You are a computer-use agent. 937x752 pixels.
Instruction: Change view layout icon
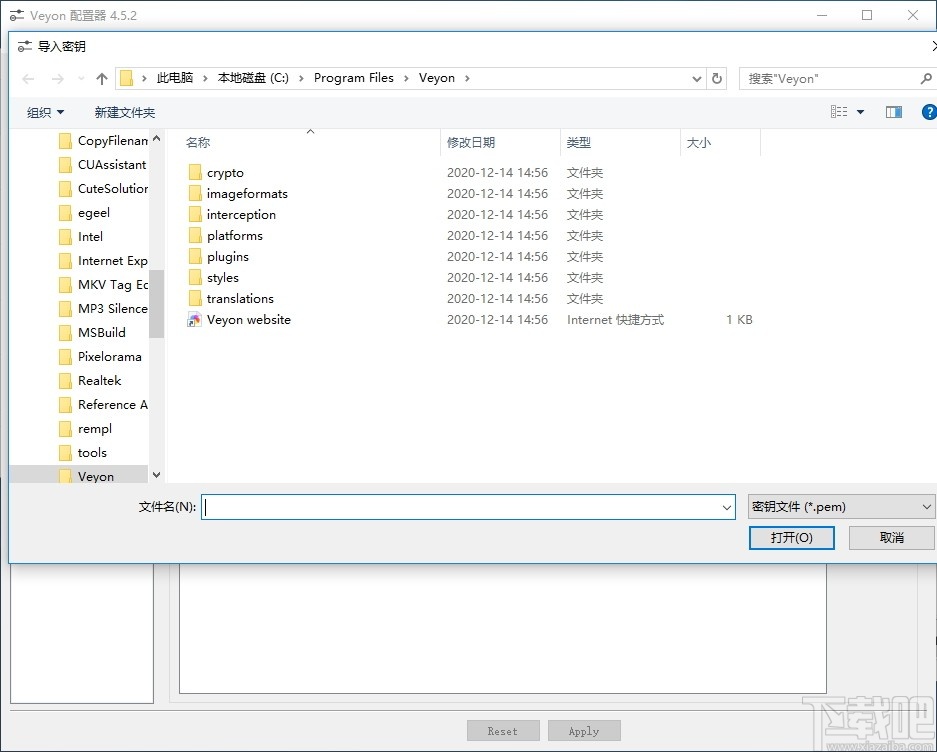pos(839,112)
